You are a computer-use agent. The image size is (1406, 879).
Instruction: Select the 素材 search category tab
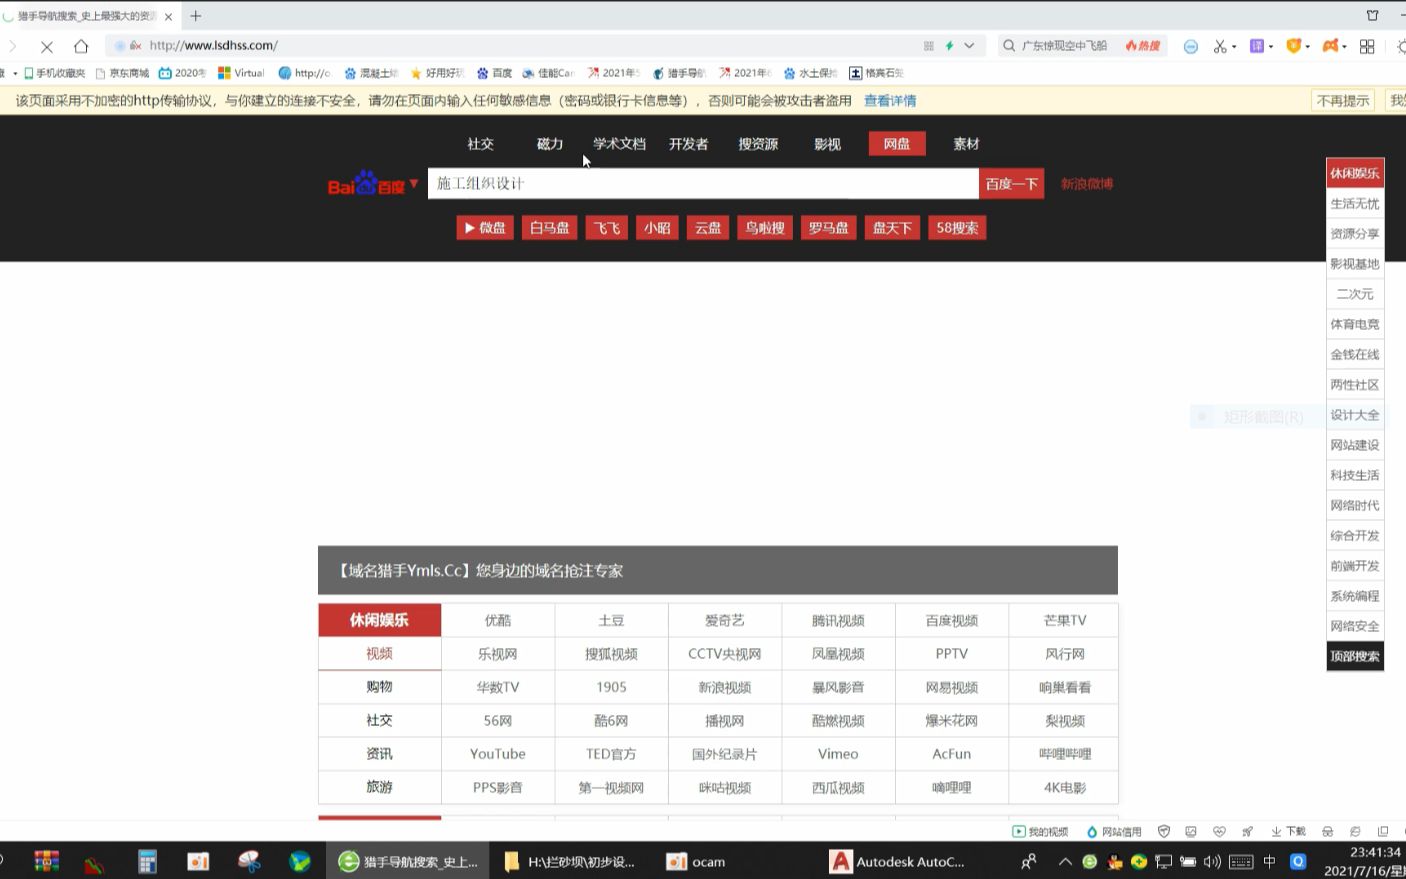[966, 144]
